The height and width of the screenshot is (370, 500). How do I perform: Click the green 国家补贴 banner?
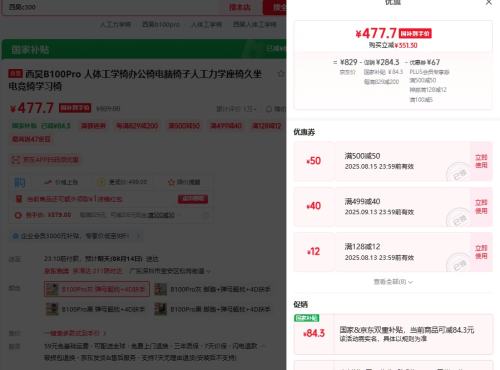pos(144,49)
